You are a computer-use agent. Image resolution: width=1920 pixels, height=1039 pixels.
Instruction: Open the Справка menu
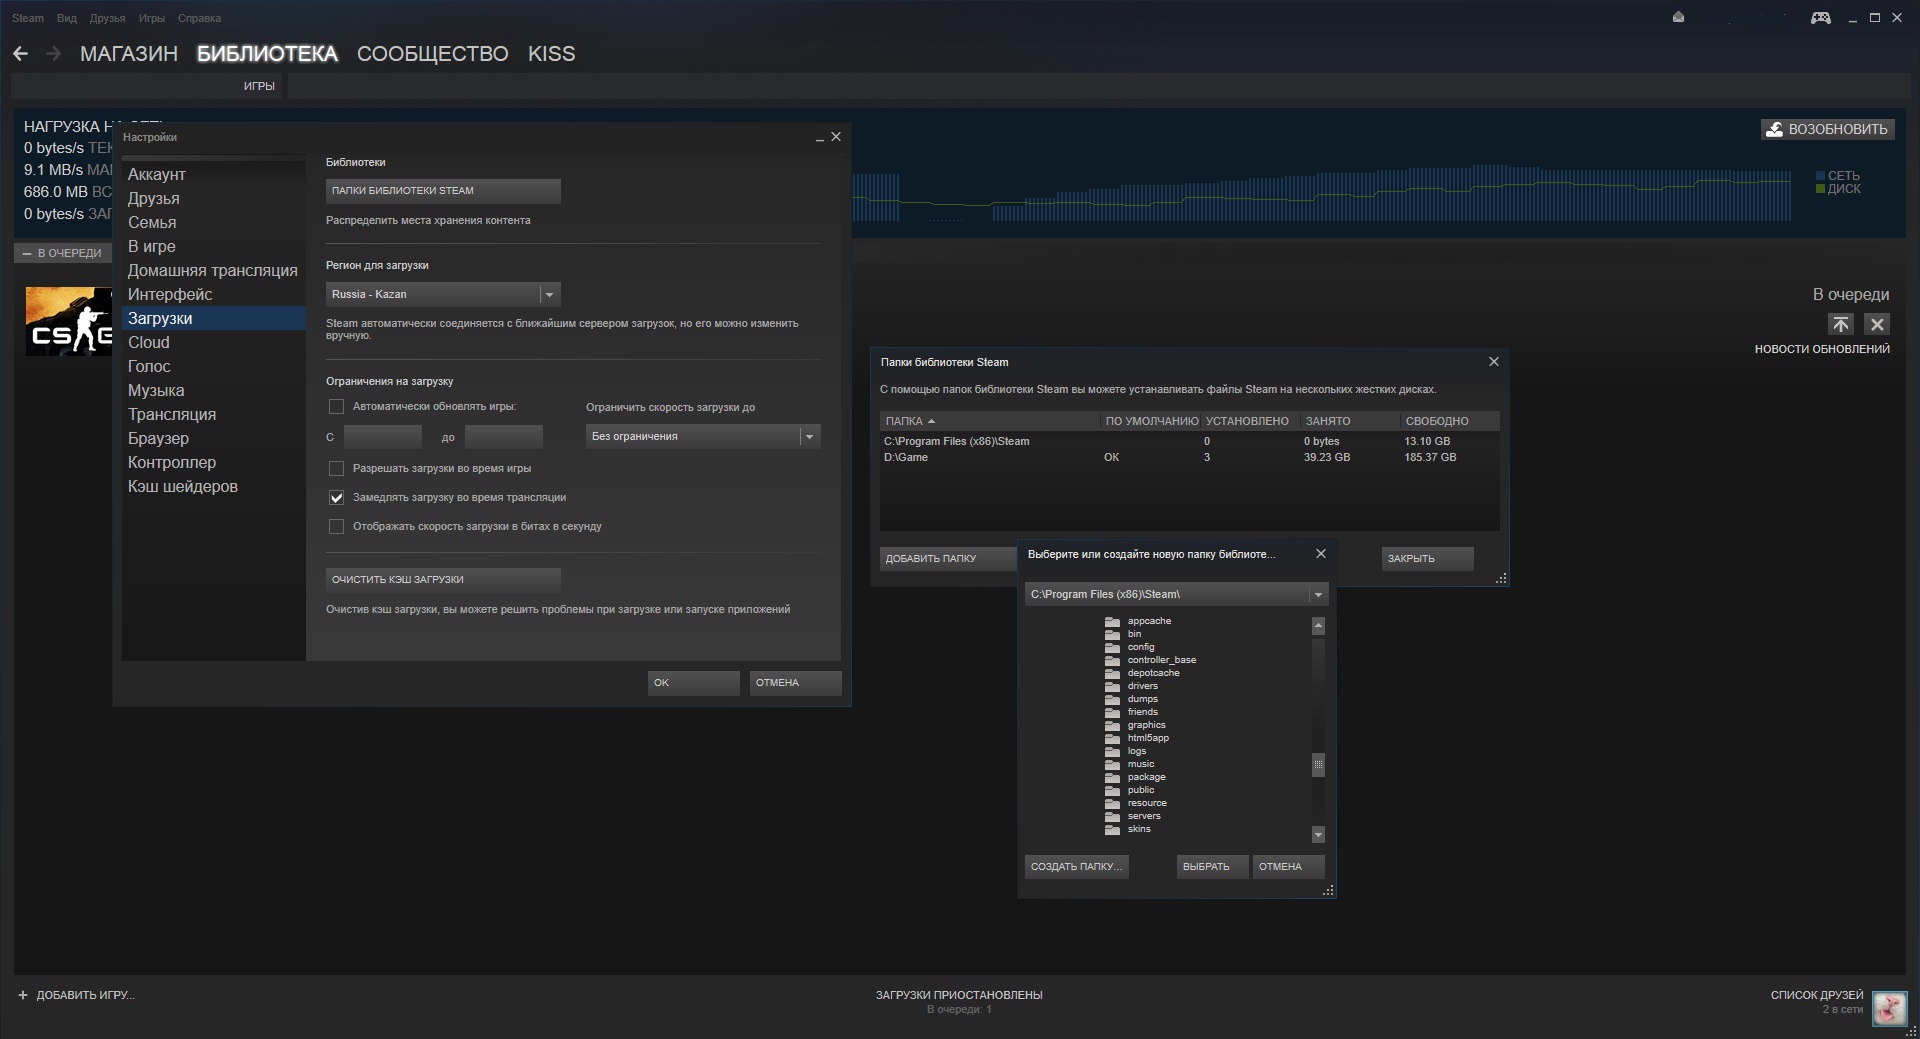[199, 18]
